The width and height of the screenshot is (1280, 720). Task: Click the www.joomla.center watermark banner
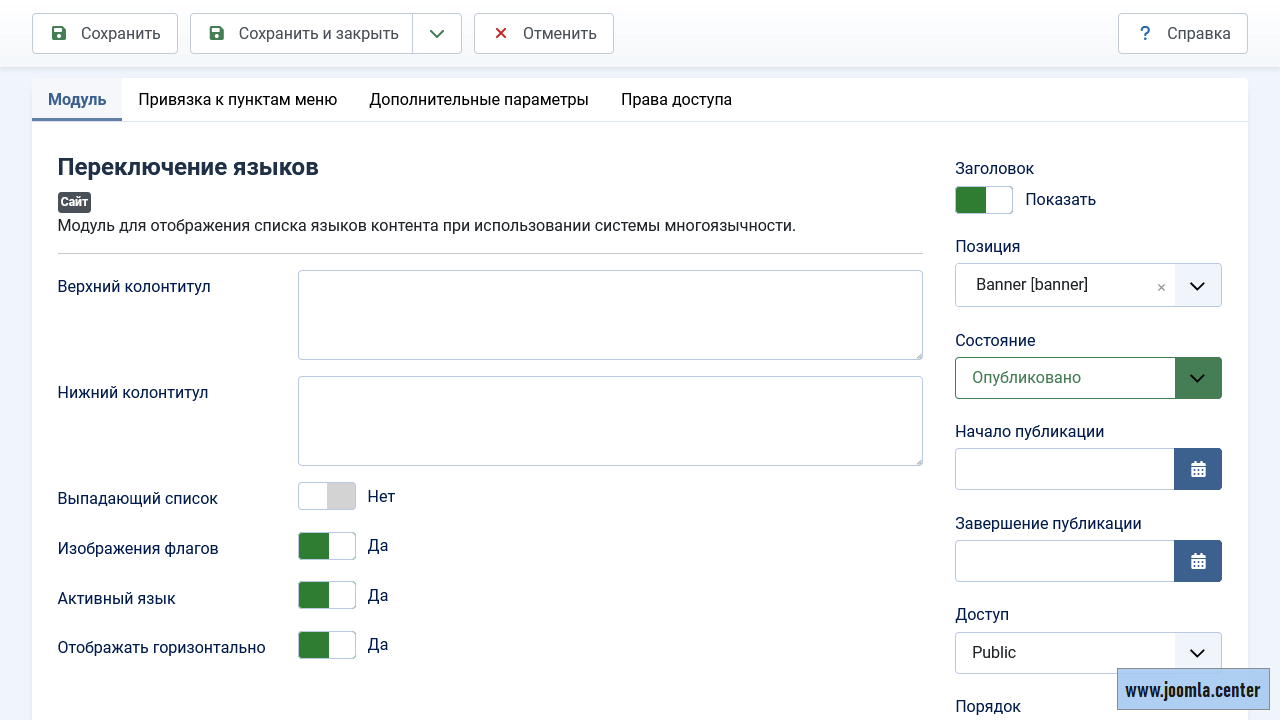pos(1192,690)
